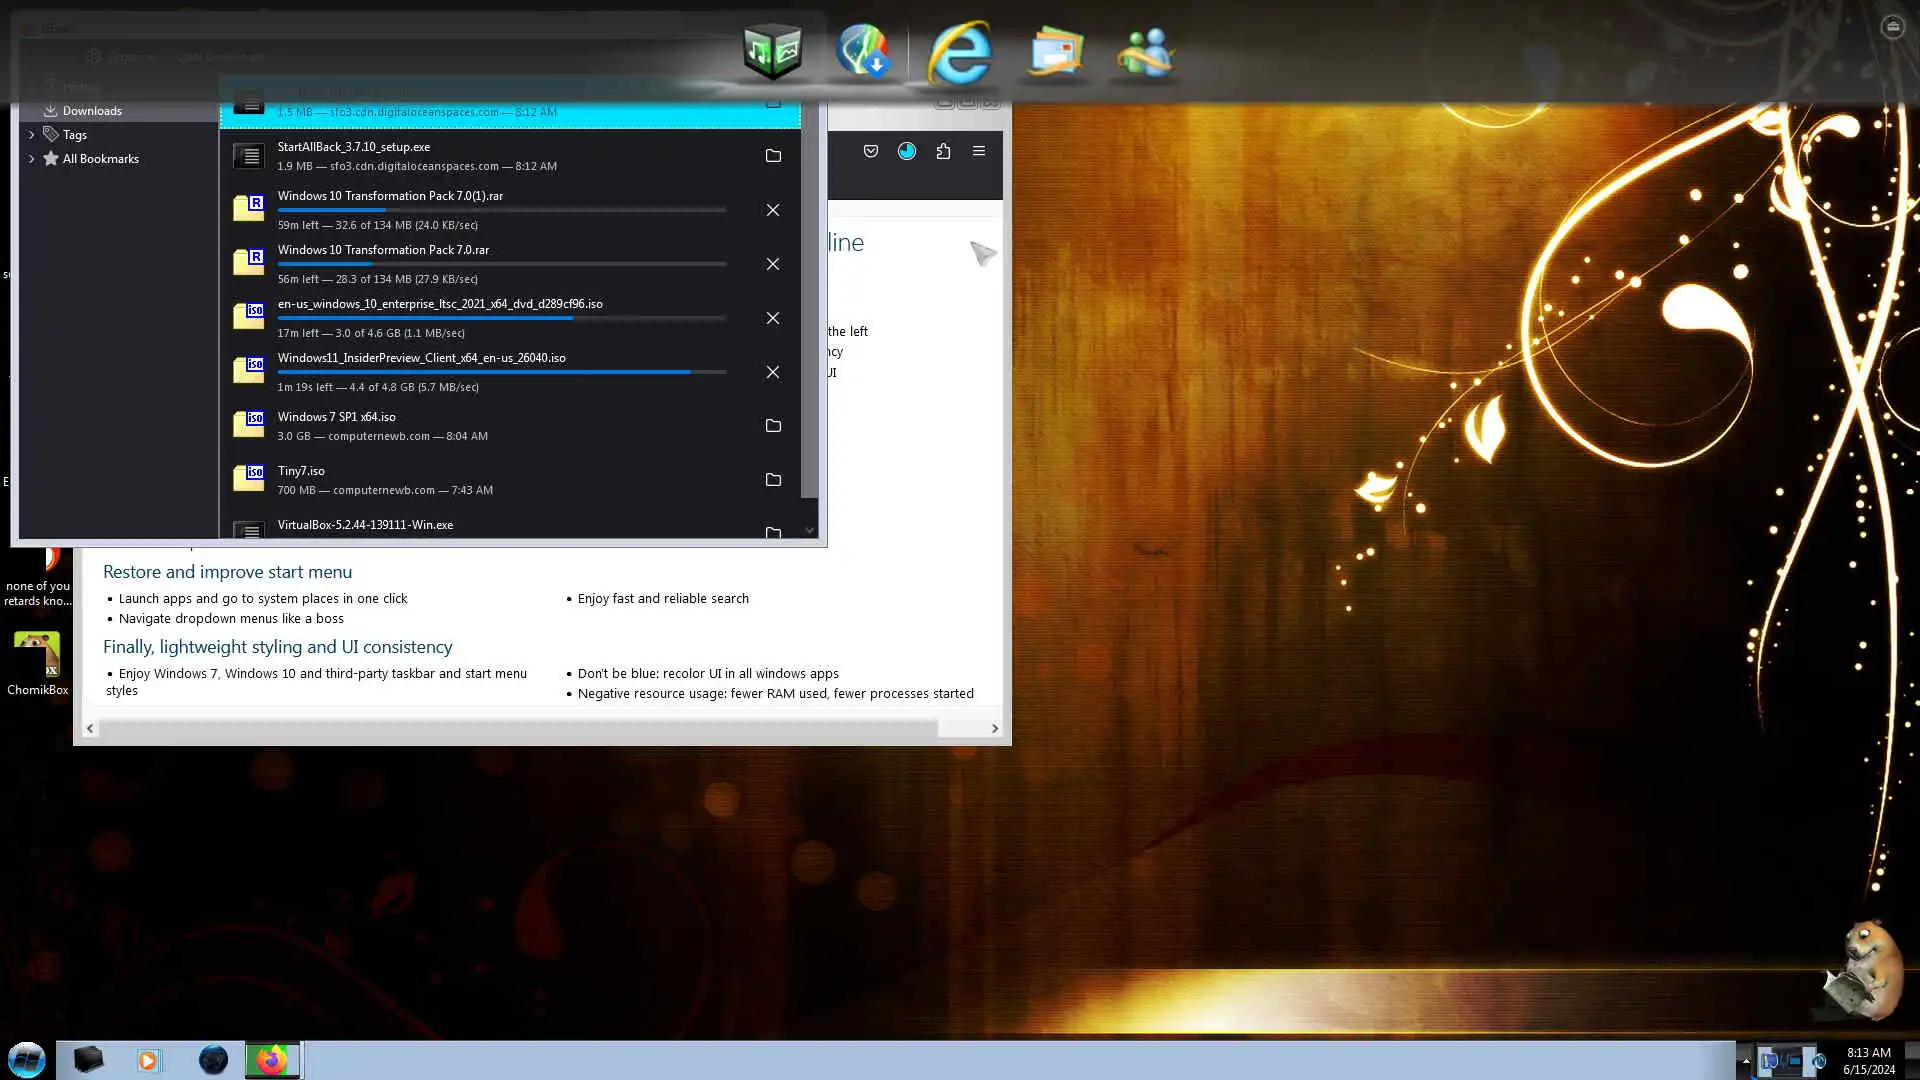
Task: Click 'Restore and improve start menu' heading
Action: [227, 572]
